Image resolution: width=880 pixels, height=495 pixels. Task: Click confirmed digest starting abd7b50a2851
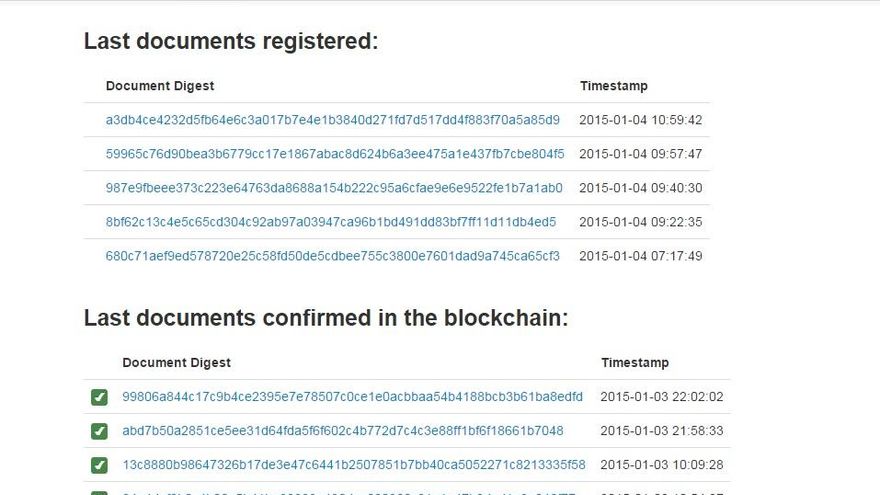click(x=343, y=431)
